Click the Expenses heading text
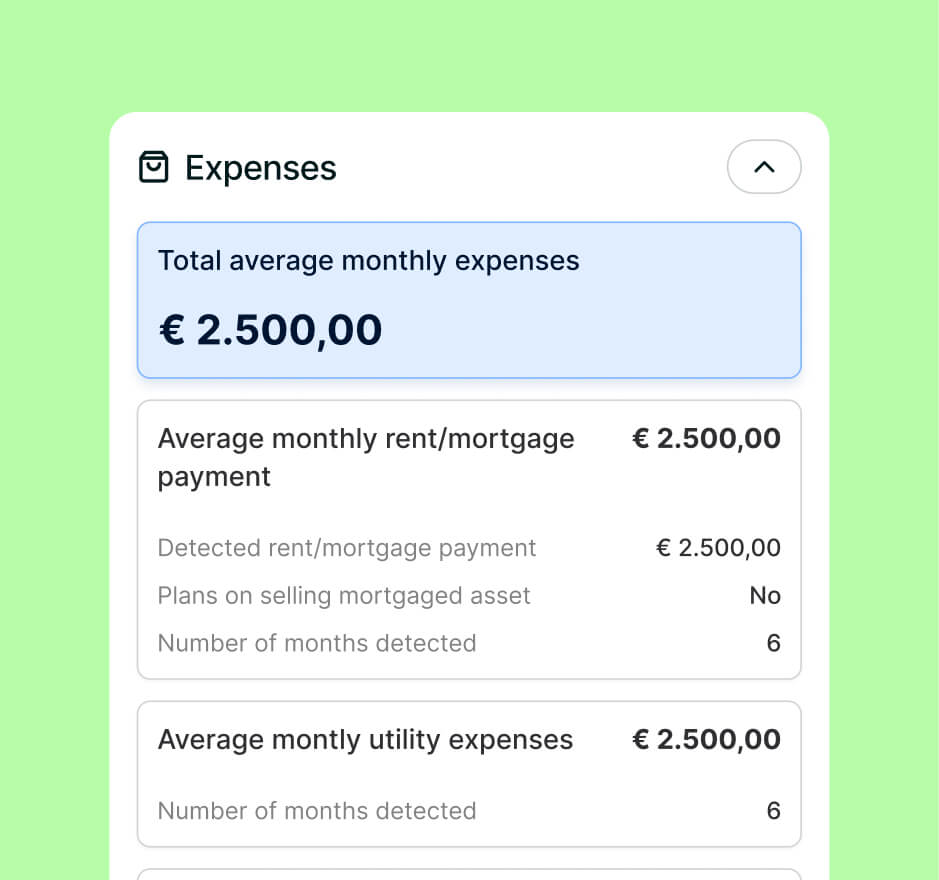 261,168
